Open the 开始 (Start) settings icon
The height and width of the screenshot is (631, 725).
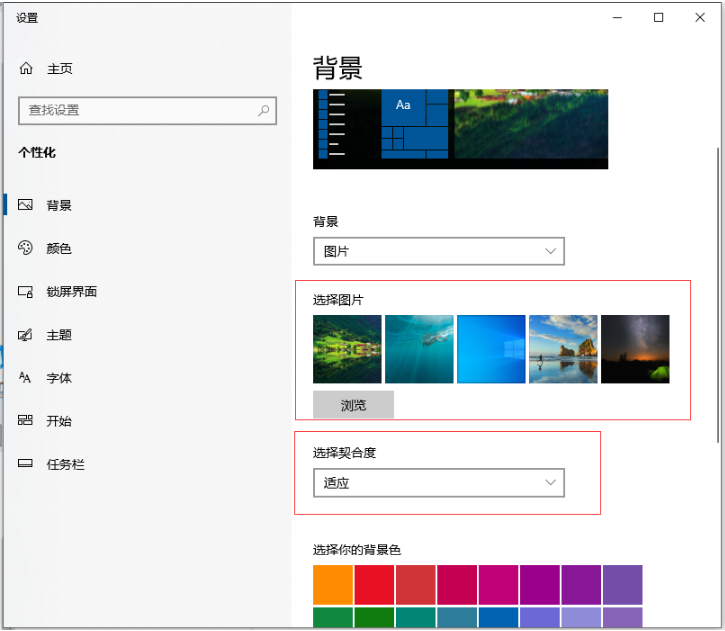tap(26, 421)
